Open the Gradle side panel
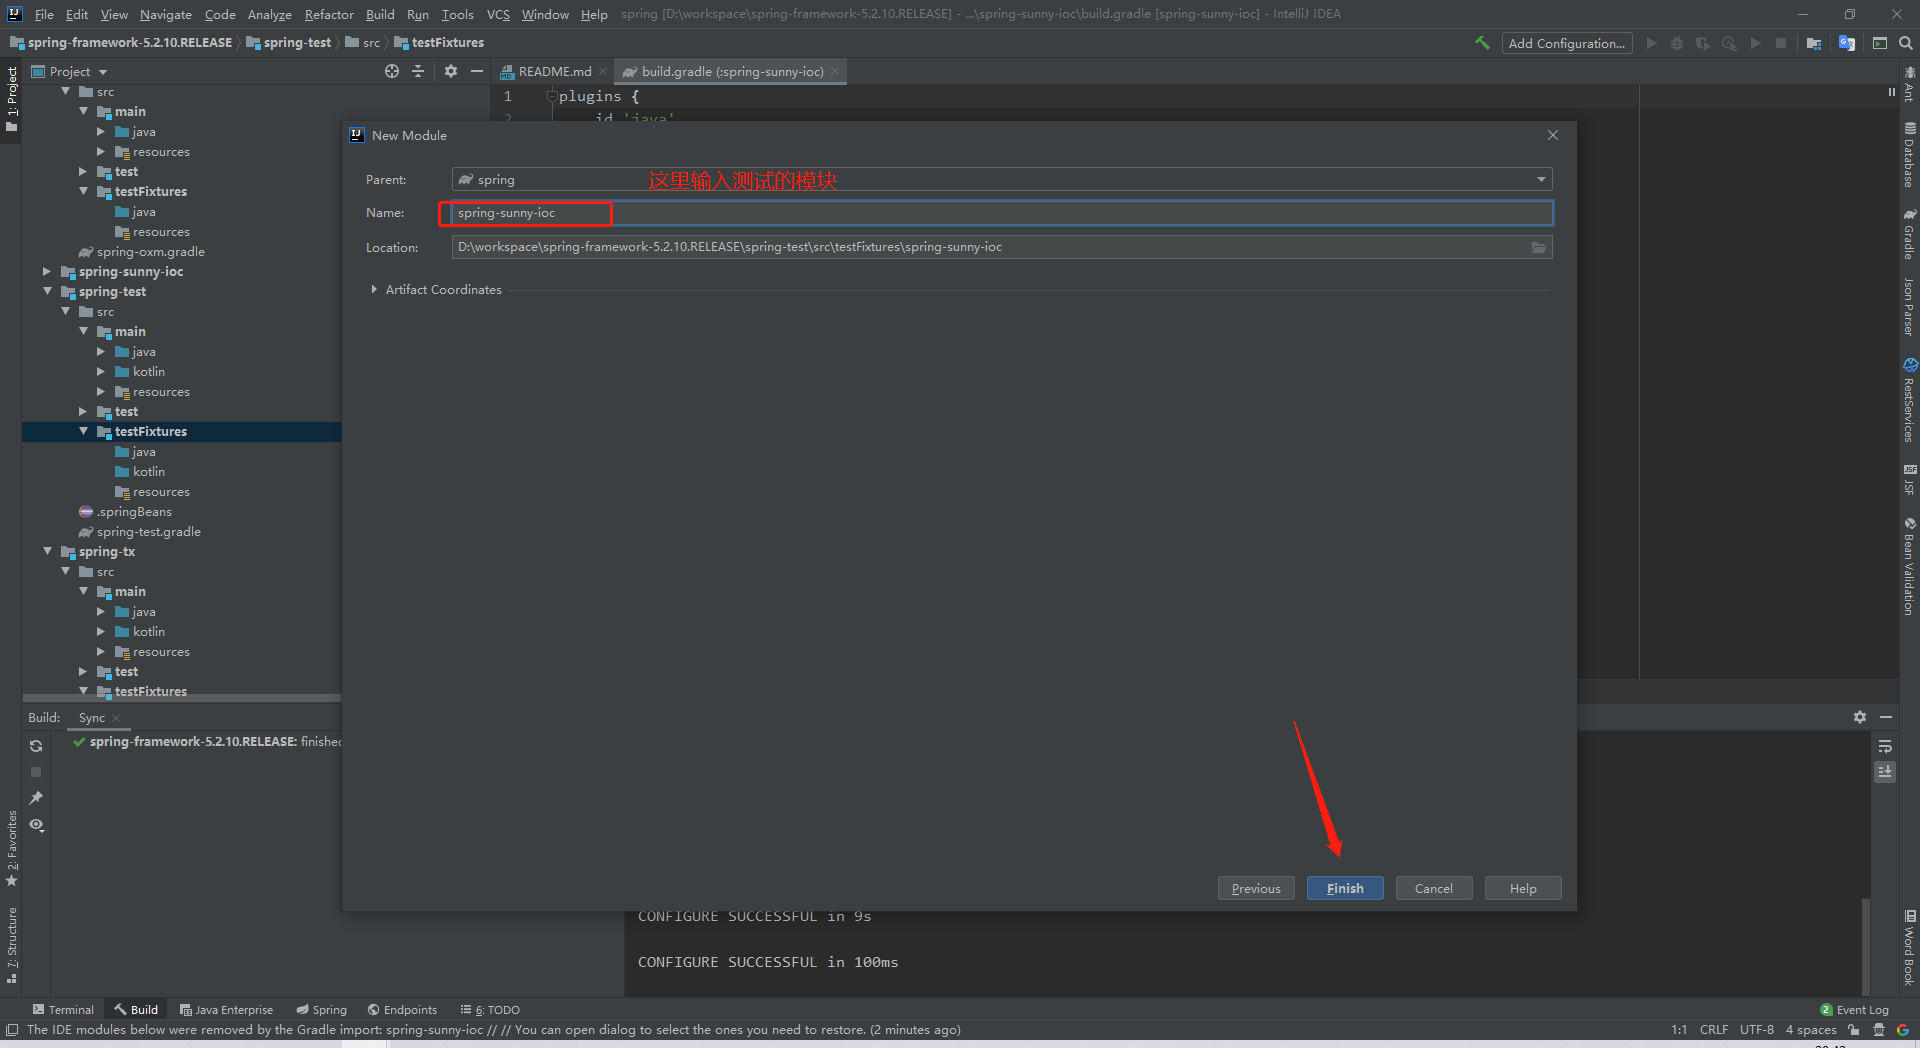The width and height of the screenshot is (1920, 1048). [1909, 233]
